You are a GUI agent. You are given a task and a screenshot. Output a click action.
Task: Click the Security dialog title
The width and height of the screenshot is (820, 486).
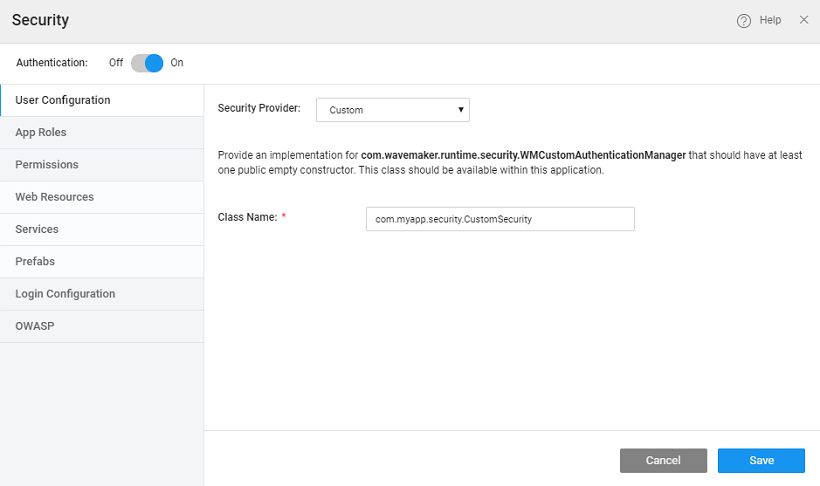point(40,20)
